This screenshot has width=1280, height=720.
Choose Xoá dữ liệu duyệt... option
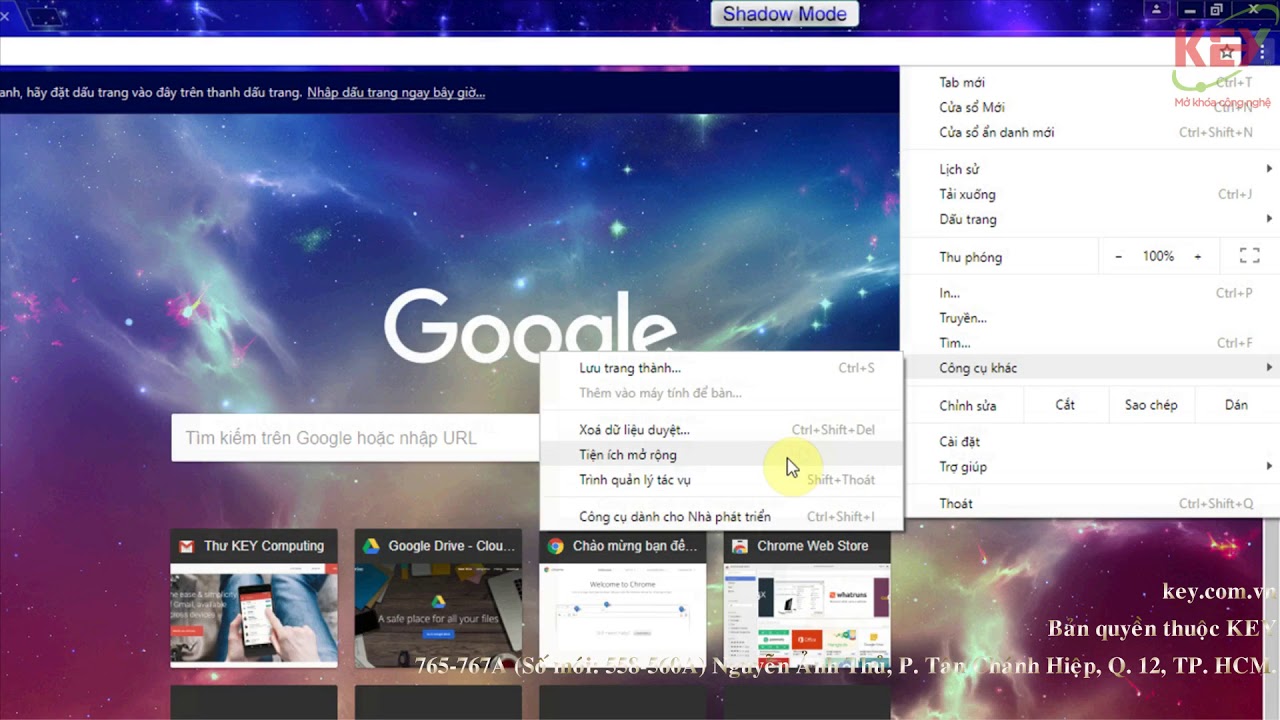tap(721, 430)
